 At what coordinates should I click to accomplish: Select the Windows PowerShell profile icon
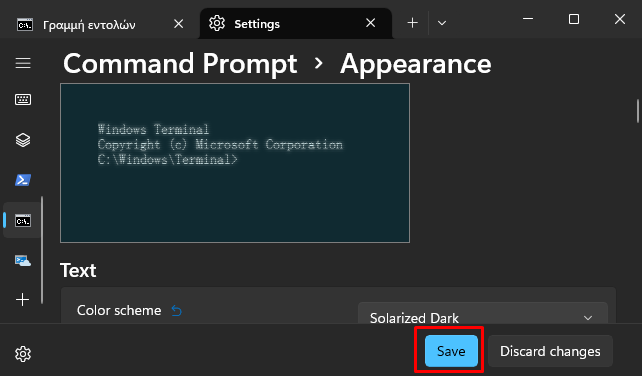[x=23, y=180]
